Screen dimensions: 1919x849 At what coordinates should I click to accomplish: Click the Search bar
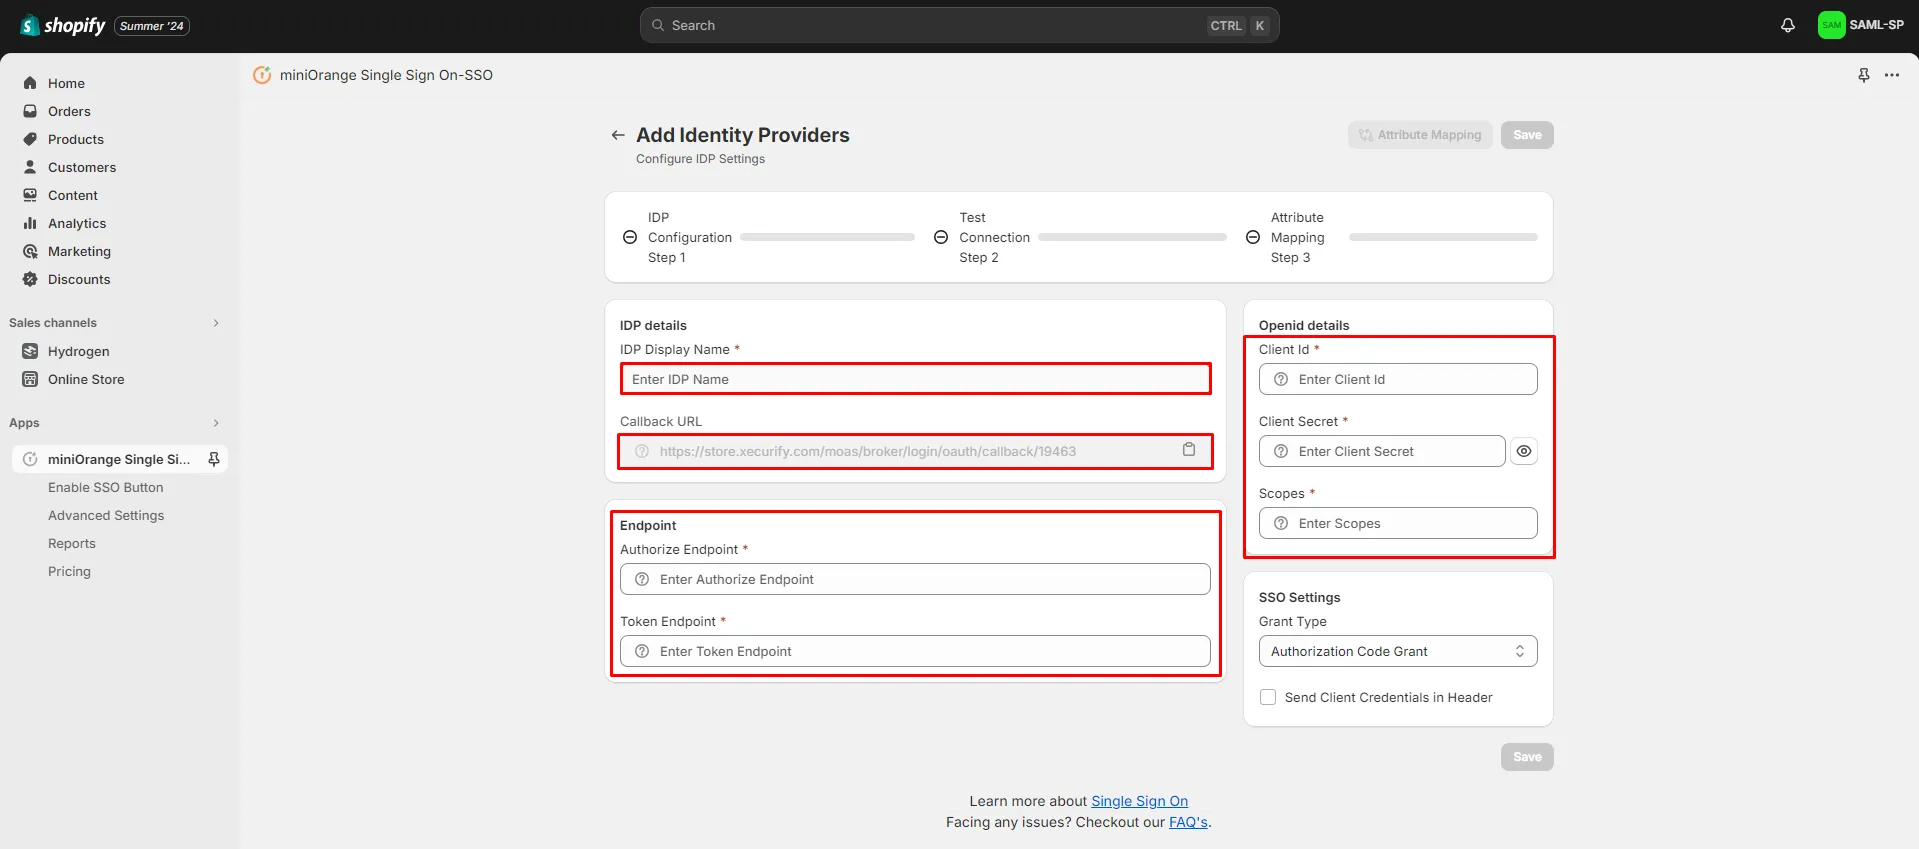point(959,25)
